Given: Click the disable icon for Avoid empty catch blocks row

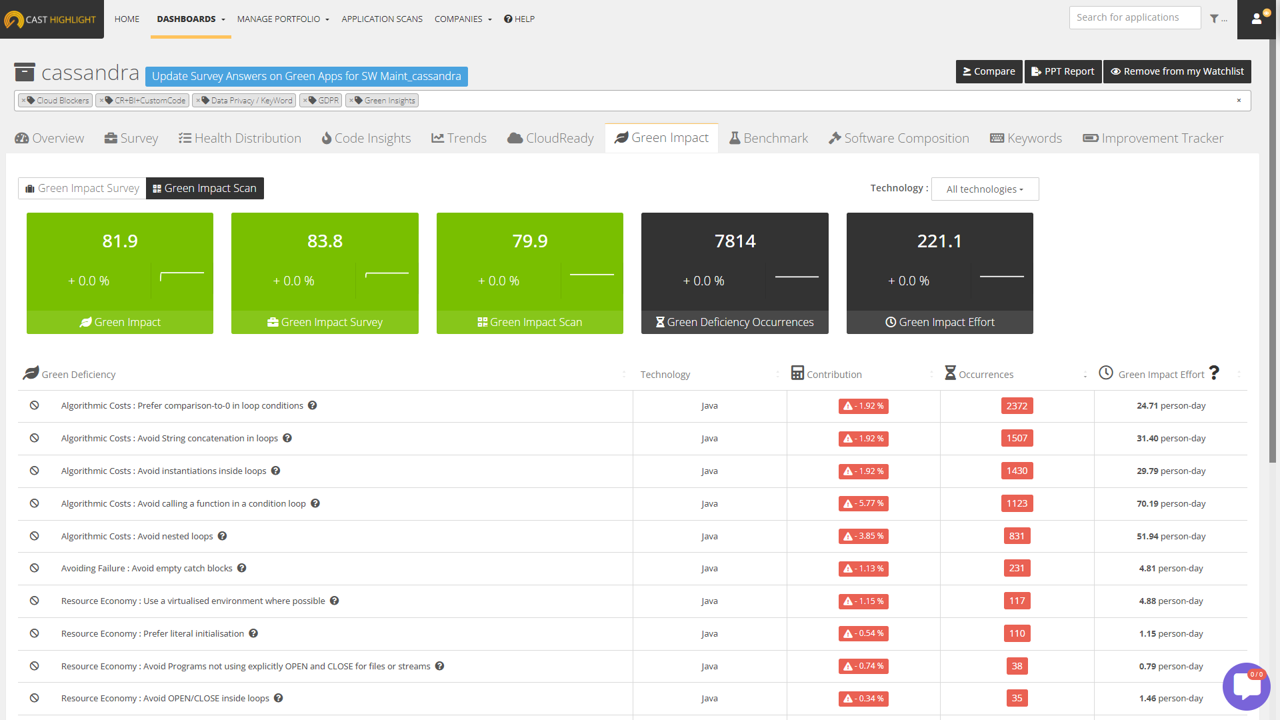Looking at the screenshot, I should tap(34, 568).
